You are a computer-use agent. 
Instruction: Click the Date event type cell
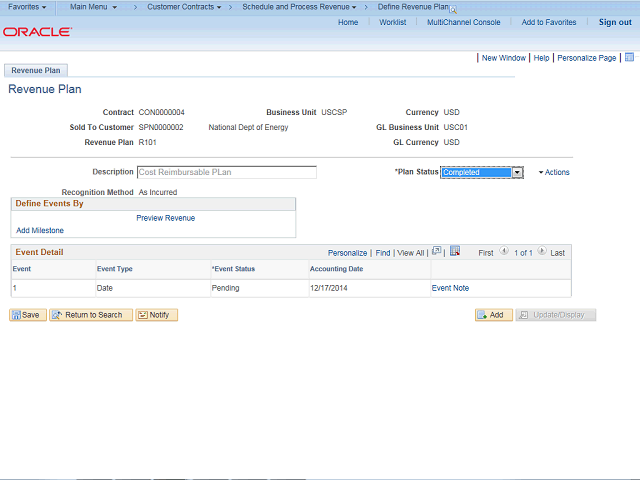pyautogui.click(x=104, y=288)
